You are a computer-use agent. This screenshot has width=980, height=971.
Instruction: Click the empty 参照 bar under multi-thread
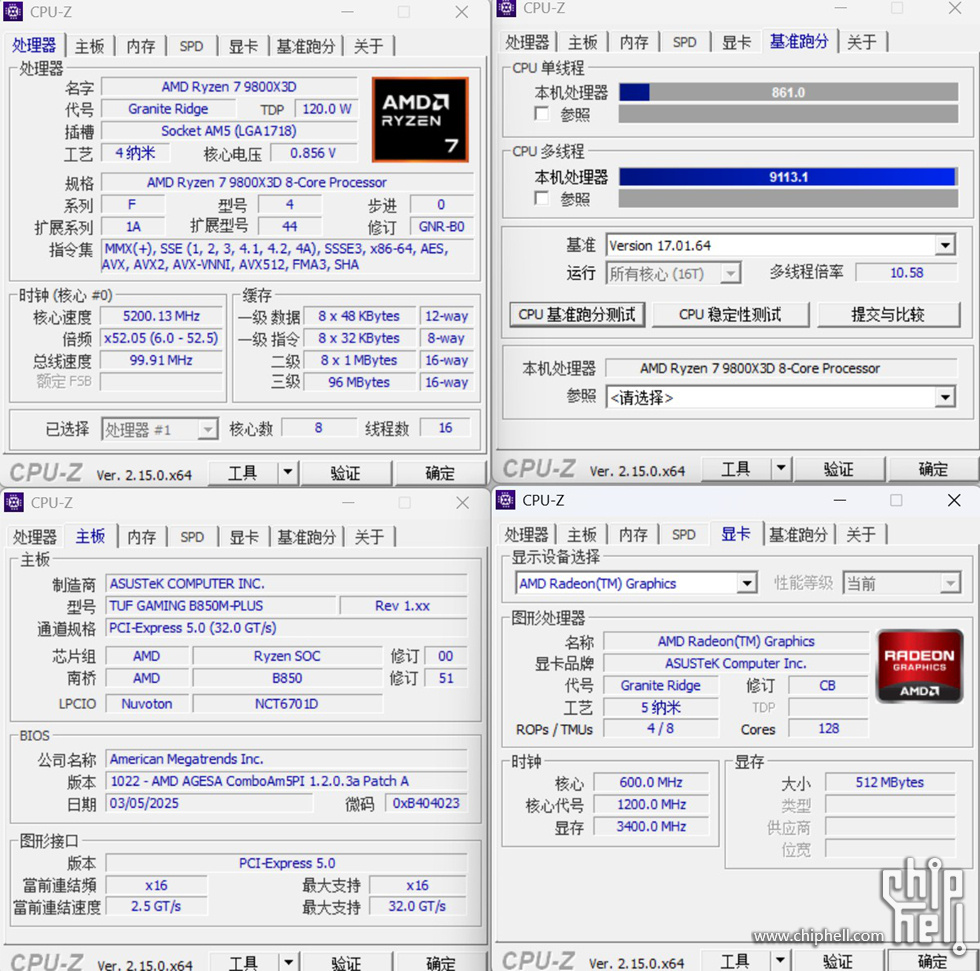[788, 199]
